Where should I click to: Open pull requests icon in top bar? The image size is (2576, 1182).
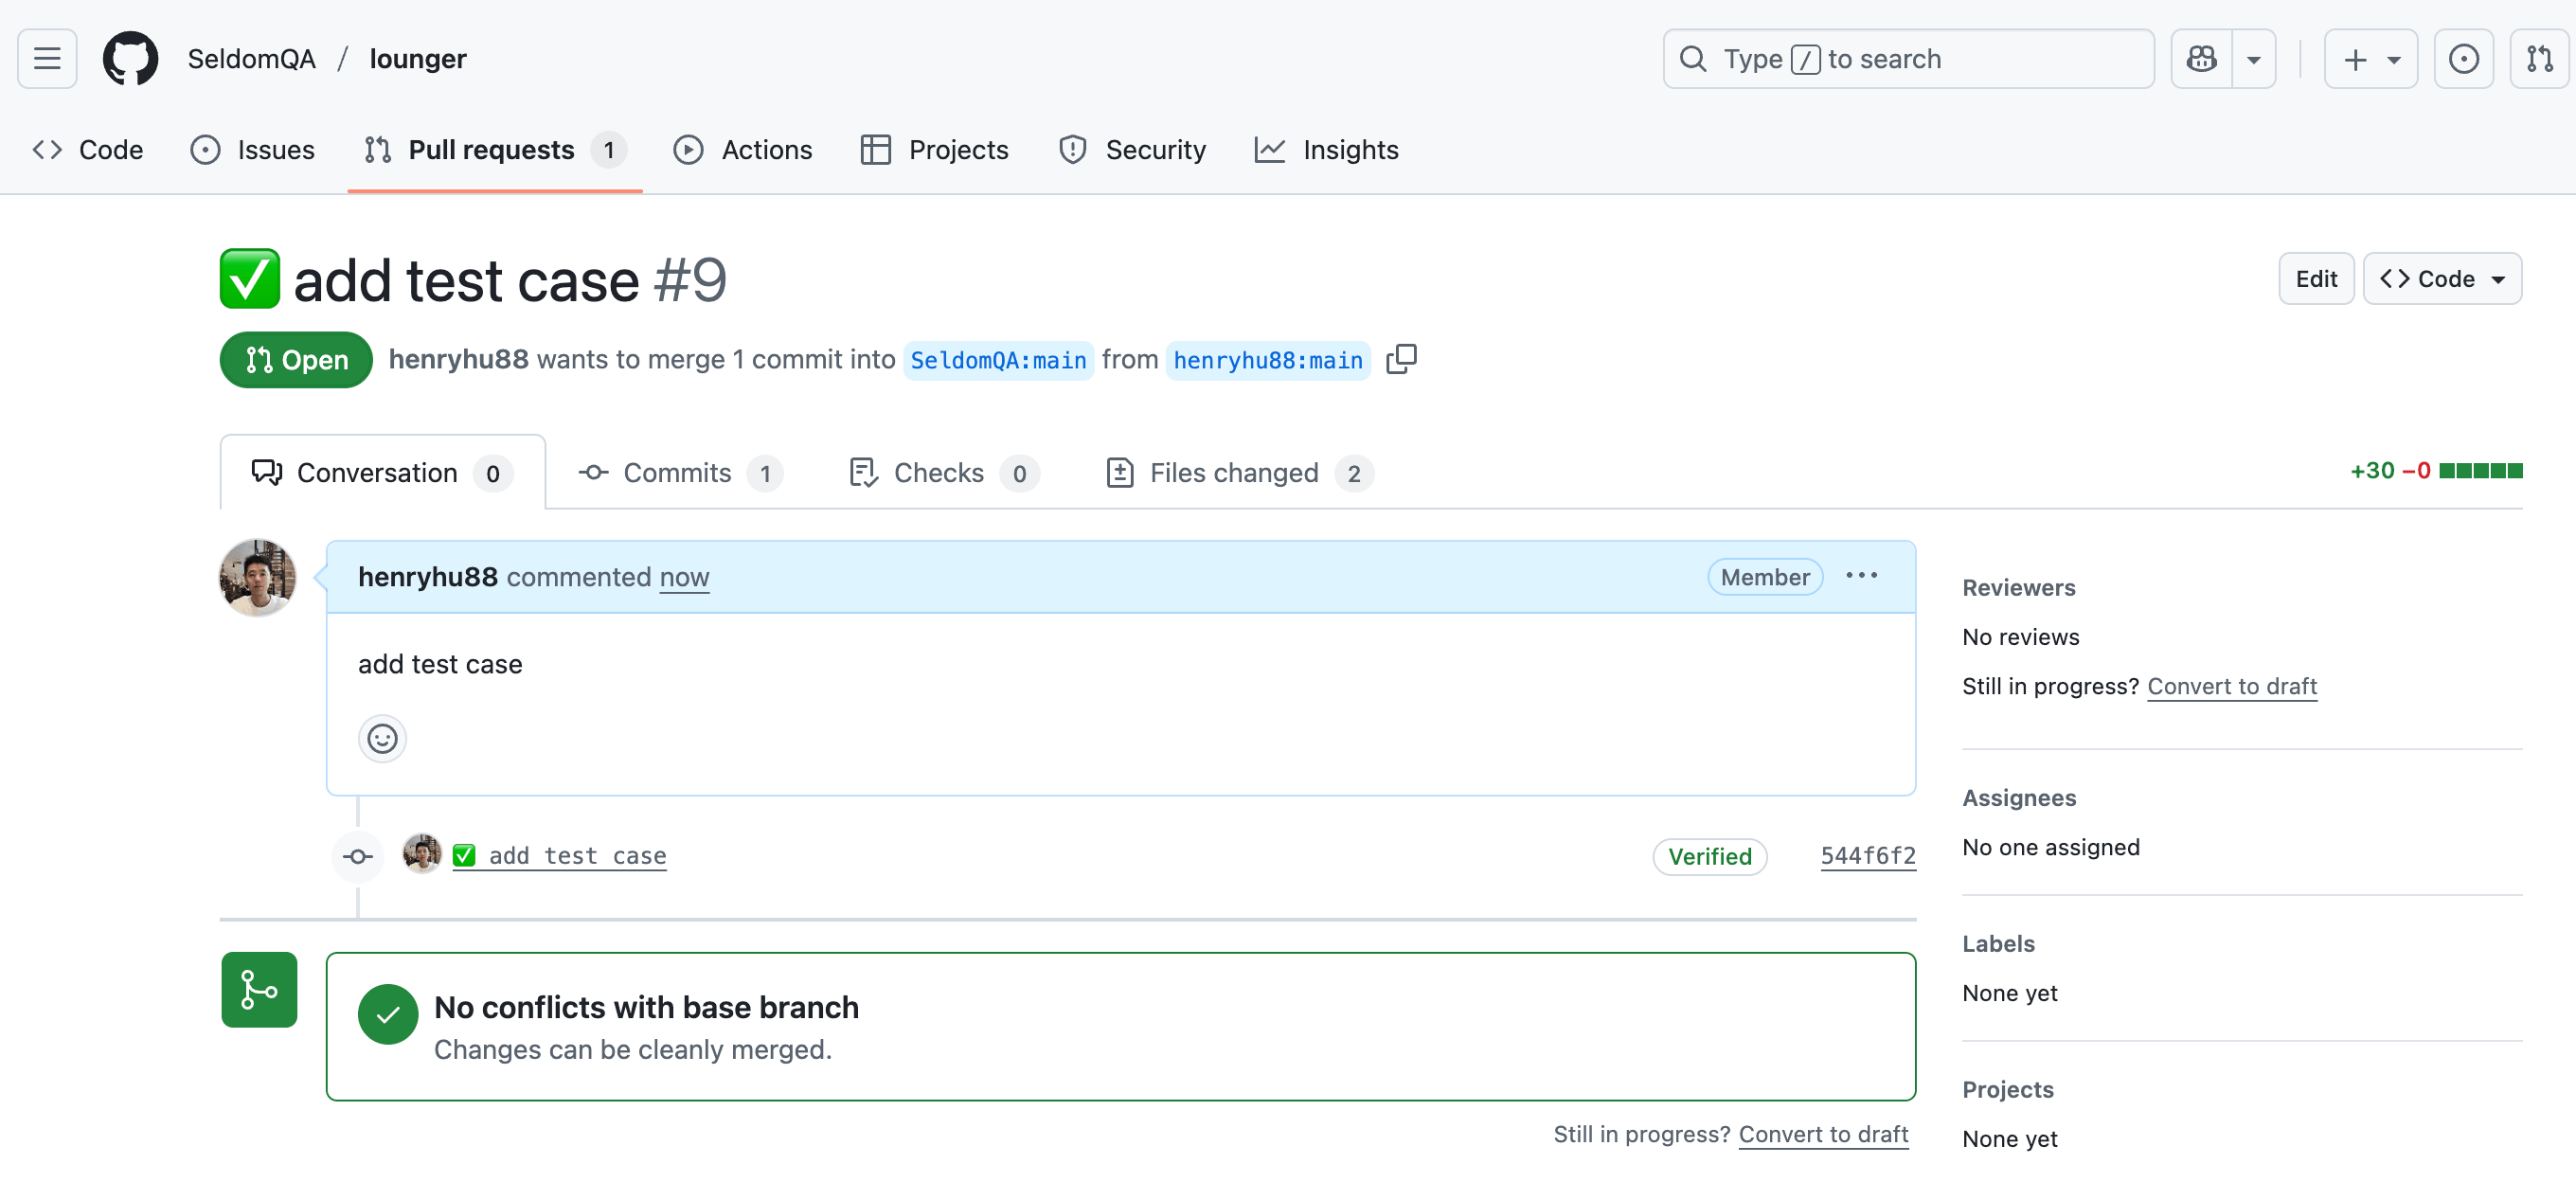(x=2539, y=59)
